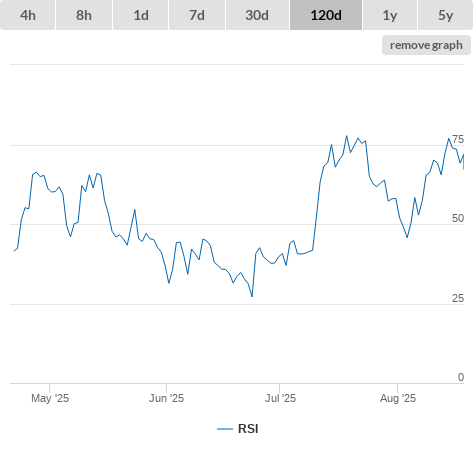Click the remove graph button
This screenshot has width=474, height=455.
(426, 45)
